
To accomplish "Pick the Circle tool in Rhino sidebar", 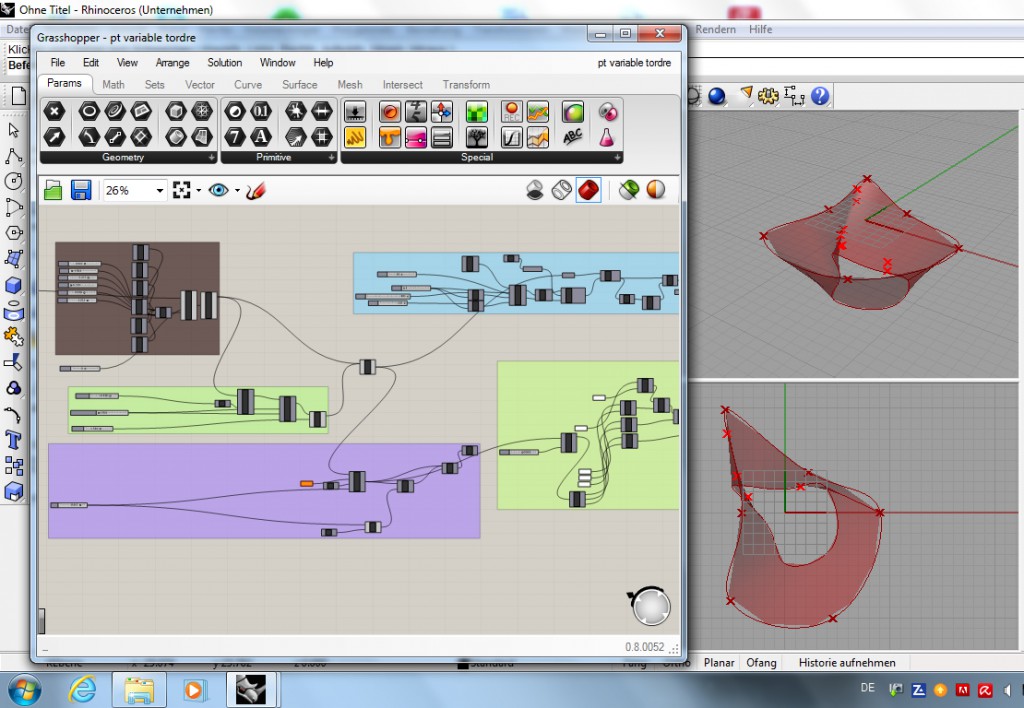I will [x=13, y=182].
